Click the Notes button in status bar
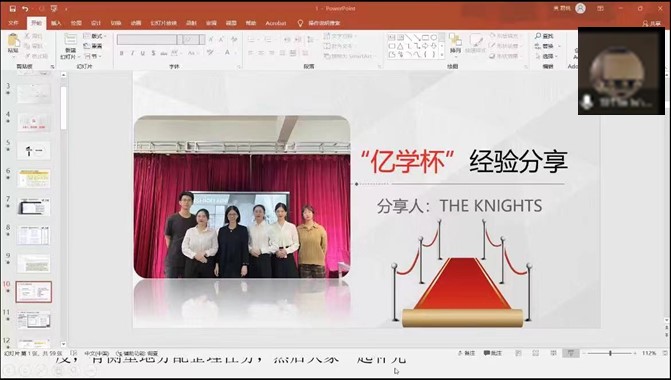The height and width of the screenshot is (380, 671). [x=467, y=353]
